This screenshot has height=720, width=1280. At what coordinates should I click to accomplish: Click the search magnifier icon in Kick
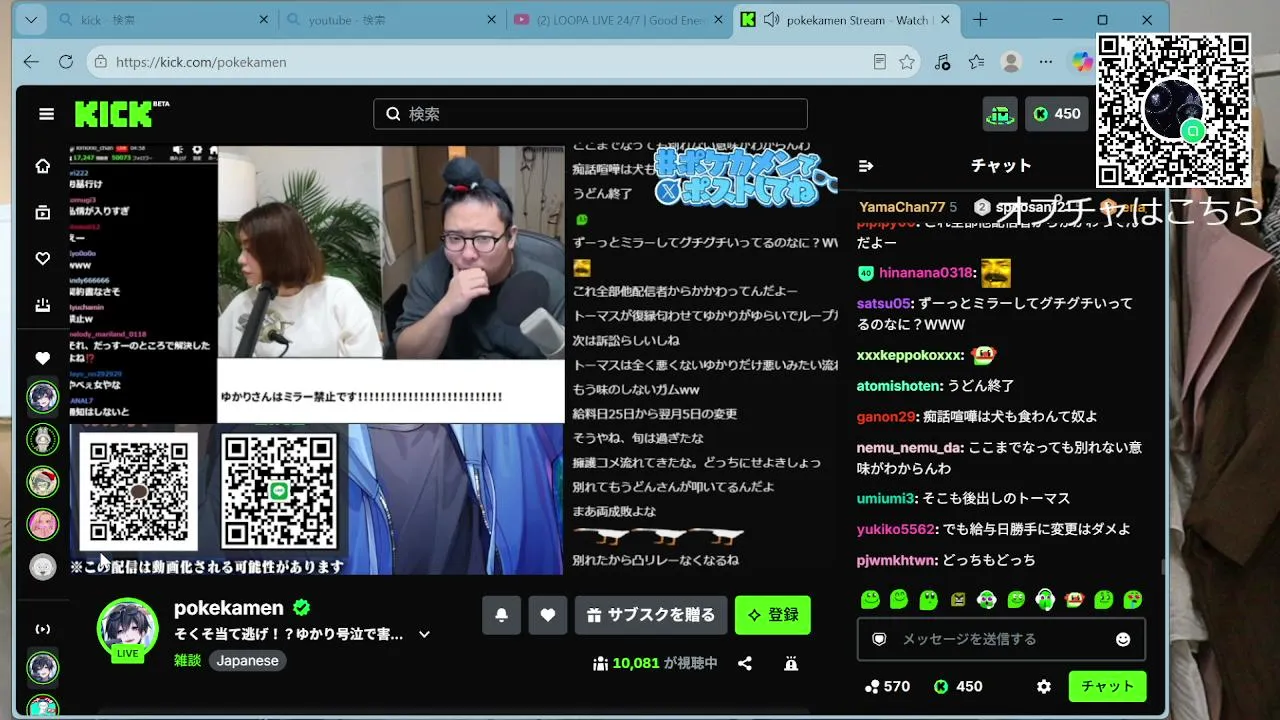tap(393, 114)
